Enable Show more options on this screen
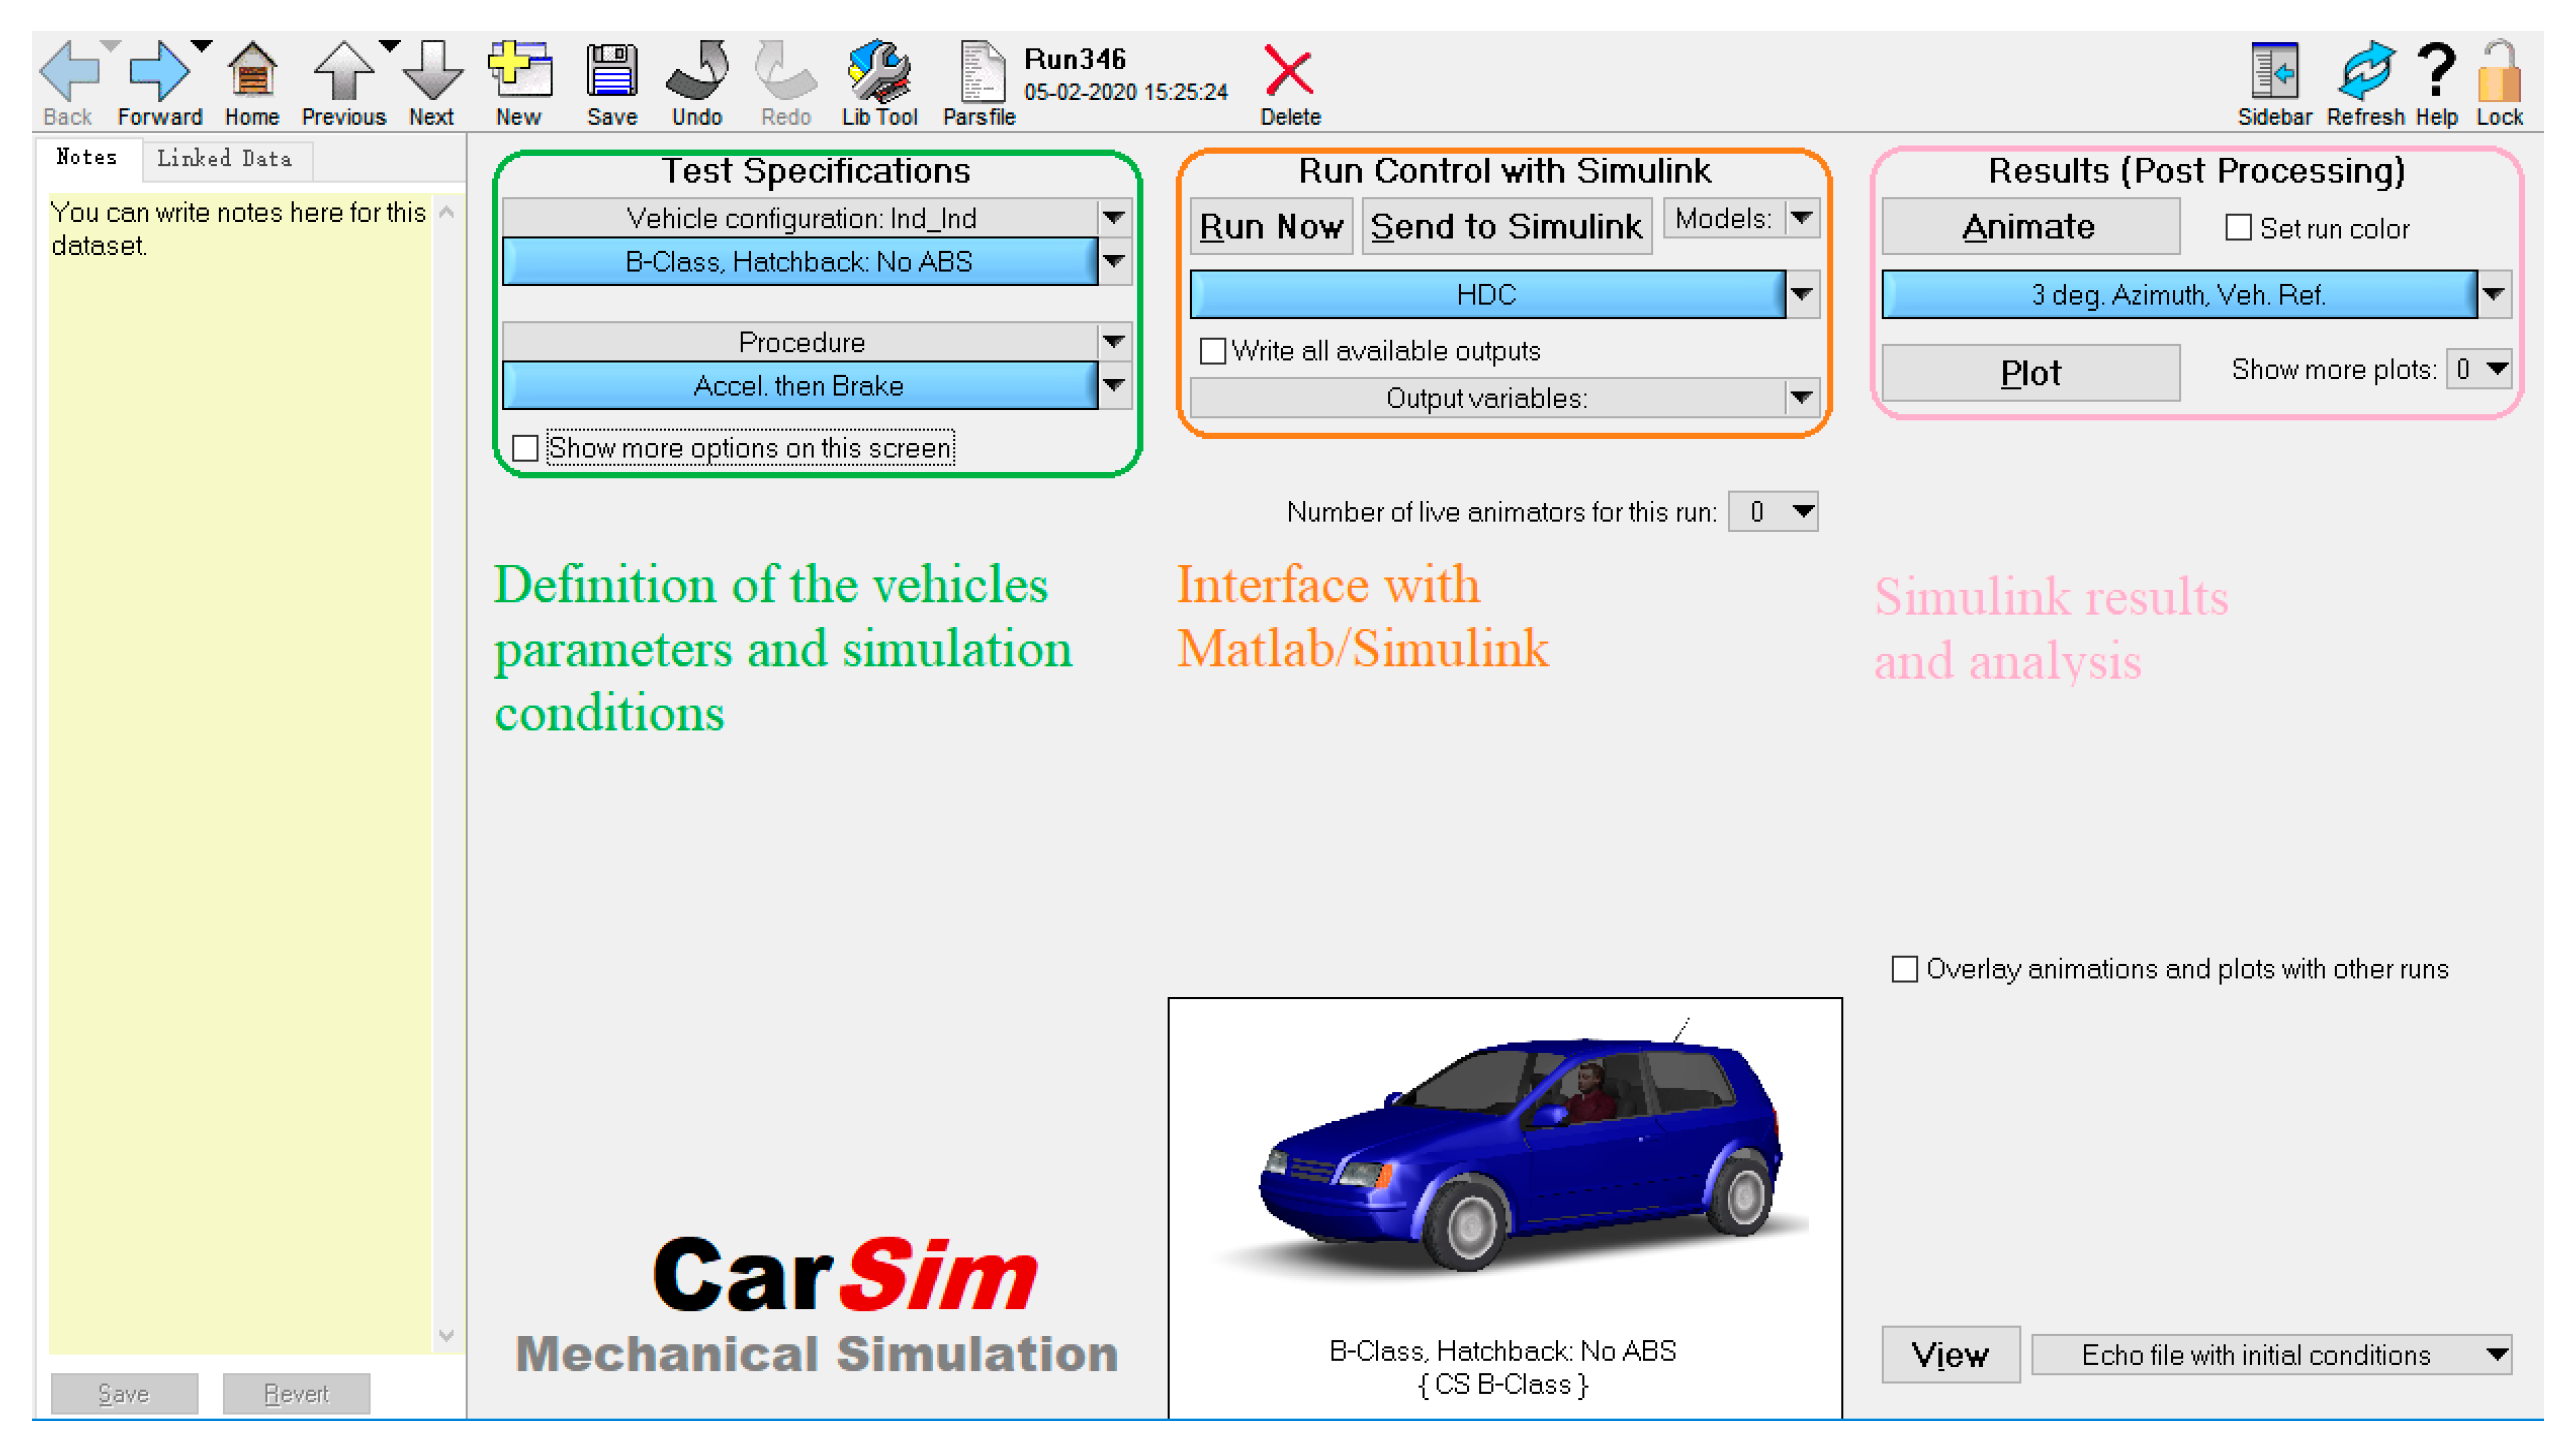Image resolution: width=2575 pixels, height=1455 pixels. coord(525,448)
